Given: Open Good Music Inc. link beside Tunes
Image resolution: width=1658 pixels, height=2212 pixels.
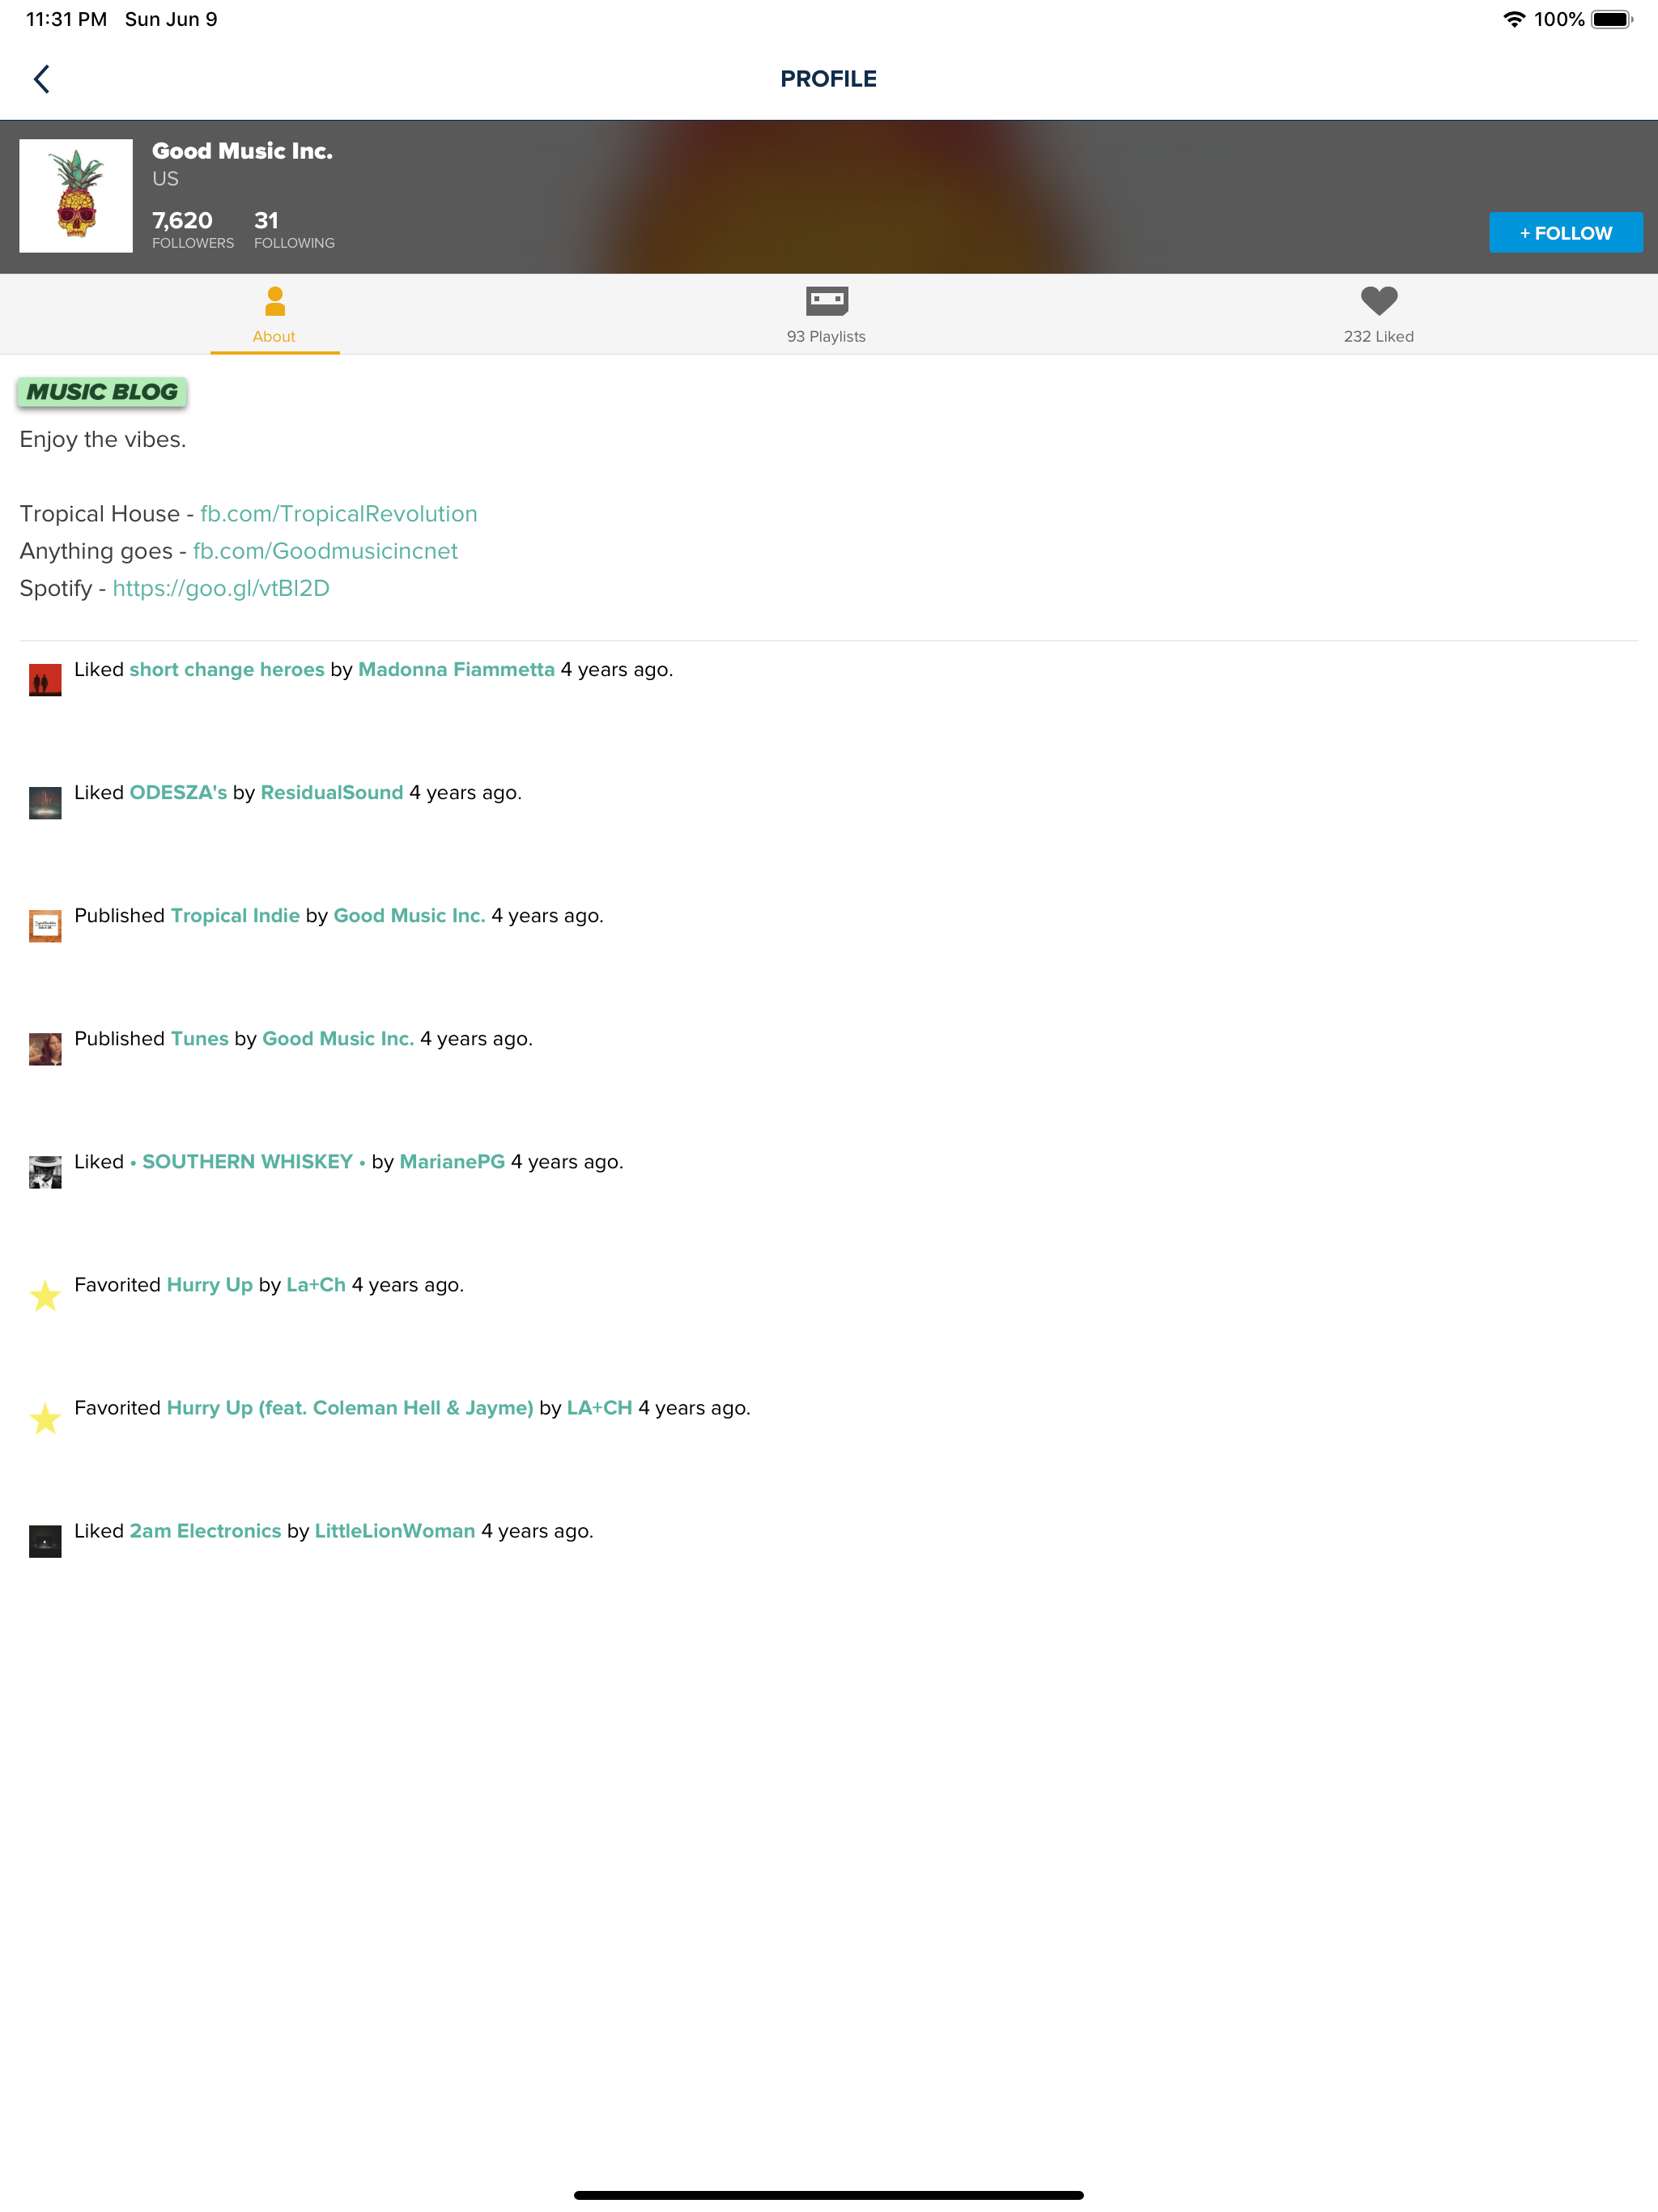Looking at the screenshot, I should (x=338, y=1038).
